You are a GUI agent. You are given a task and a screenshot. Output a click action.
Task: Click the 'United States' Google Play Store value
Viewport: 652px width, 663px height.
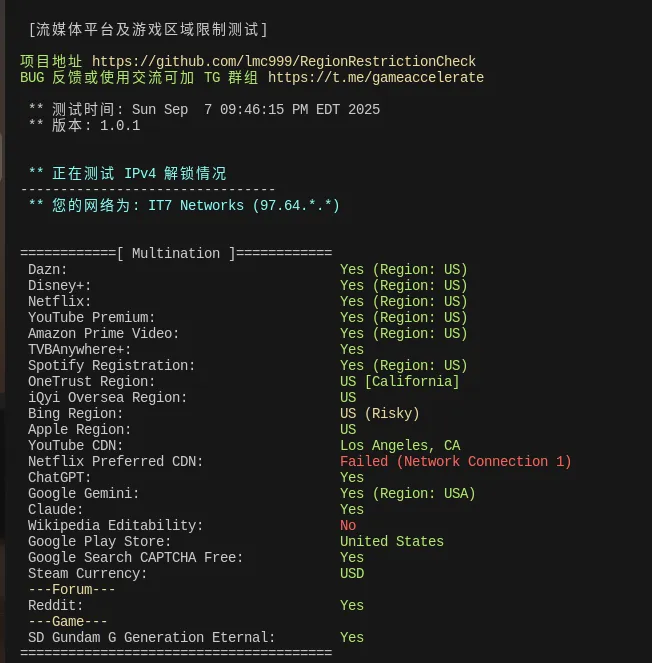[391, 542]
